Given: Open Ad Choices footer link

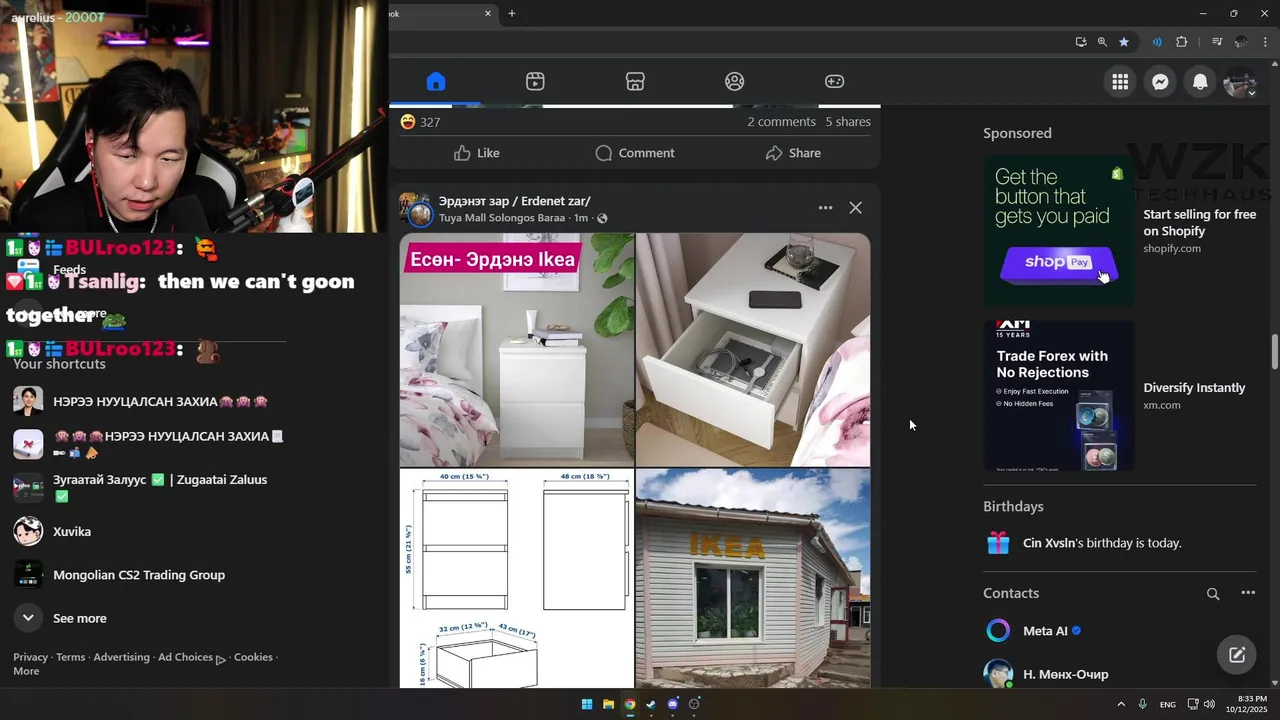Looking at the screenshot, I should tap(191, 657).
